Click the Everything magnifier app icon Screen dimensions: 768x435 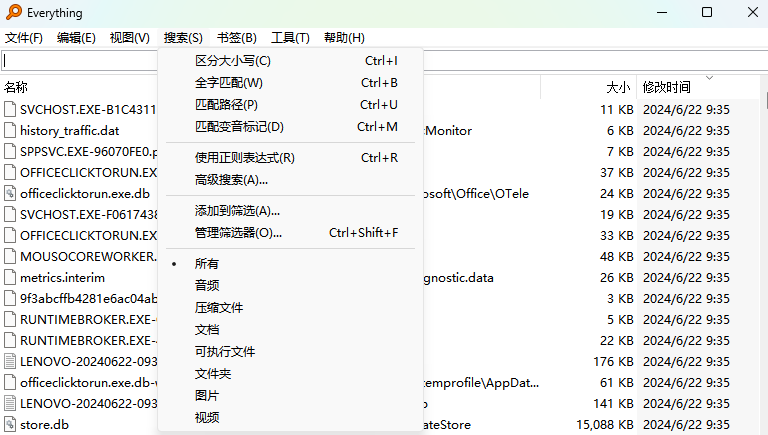coord(14,12)
